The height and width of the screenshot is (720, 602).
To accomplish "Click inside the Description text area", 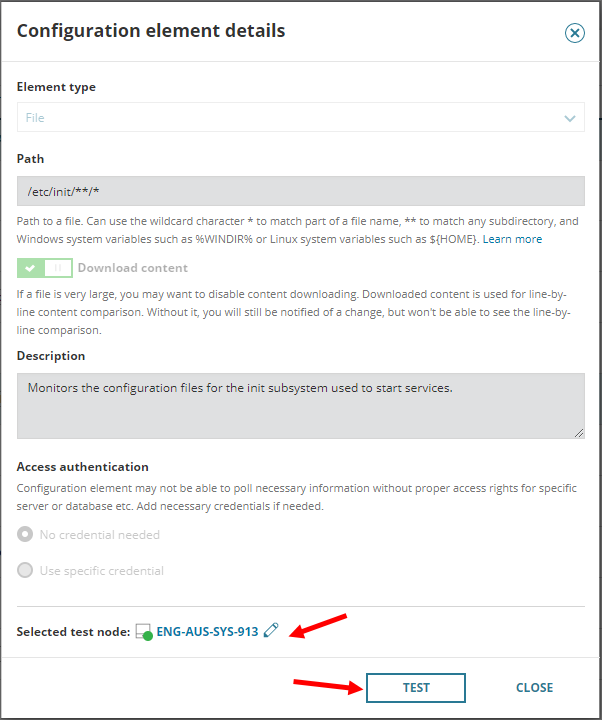I will pos(300,405).
